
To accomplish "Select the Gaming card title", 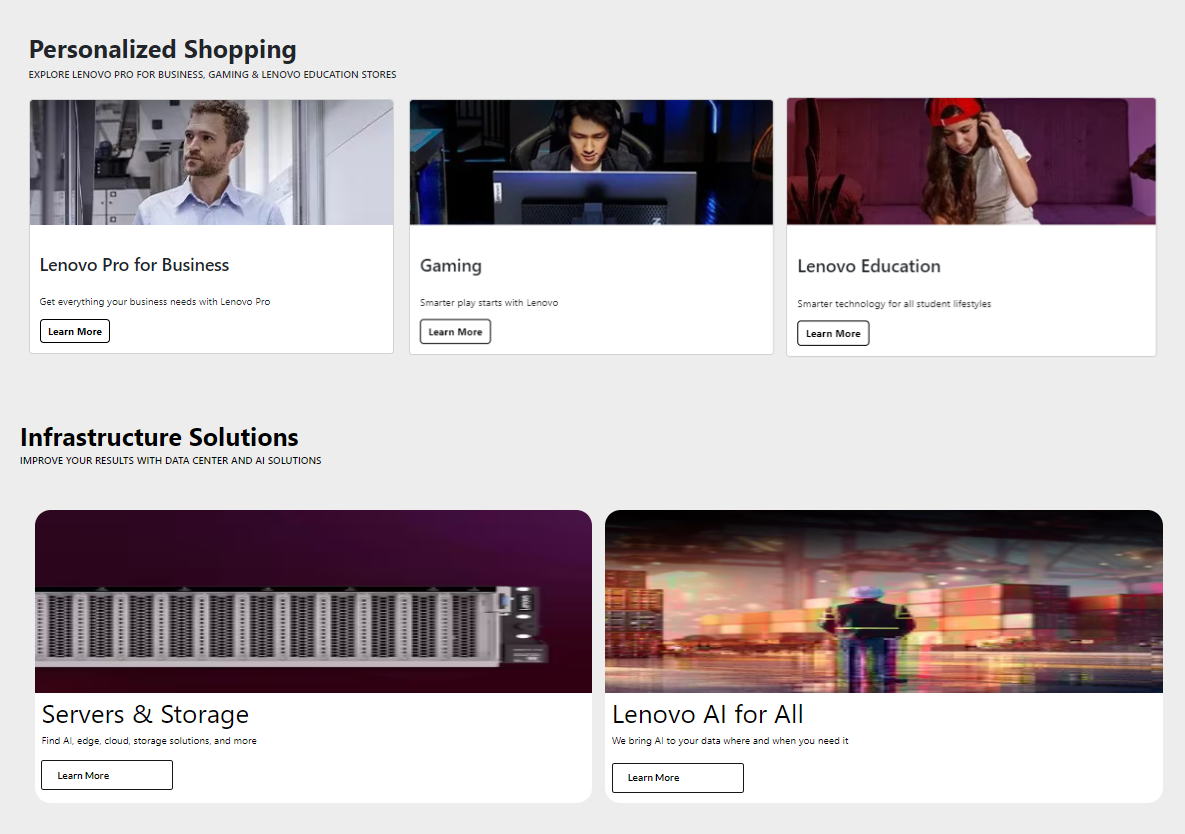I will pos(451,266).
